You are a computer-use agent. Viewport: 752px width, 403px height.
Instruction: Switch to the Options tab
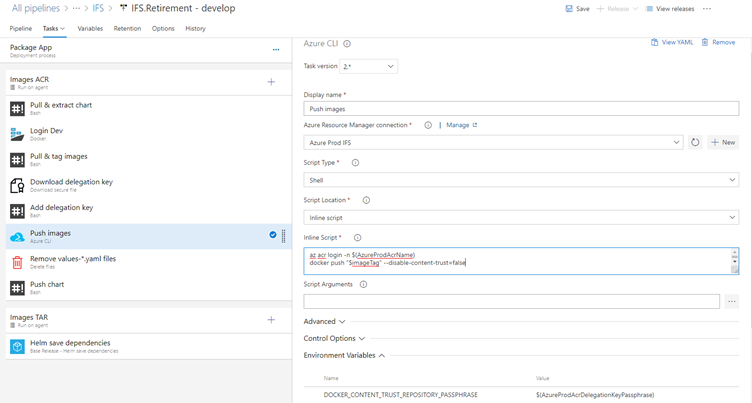pyautogui.click(x=163, y=29)
